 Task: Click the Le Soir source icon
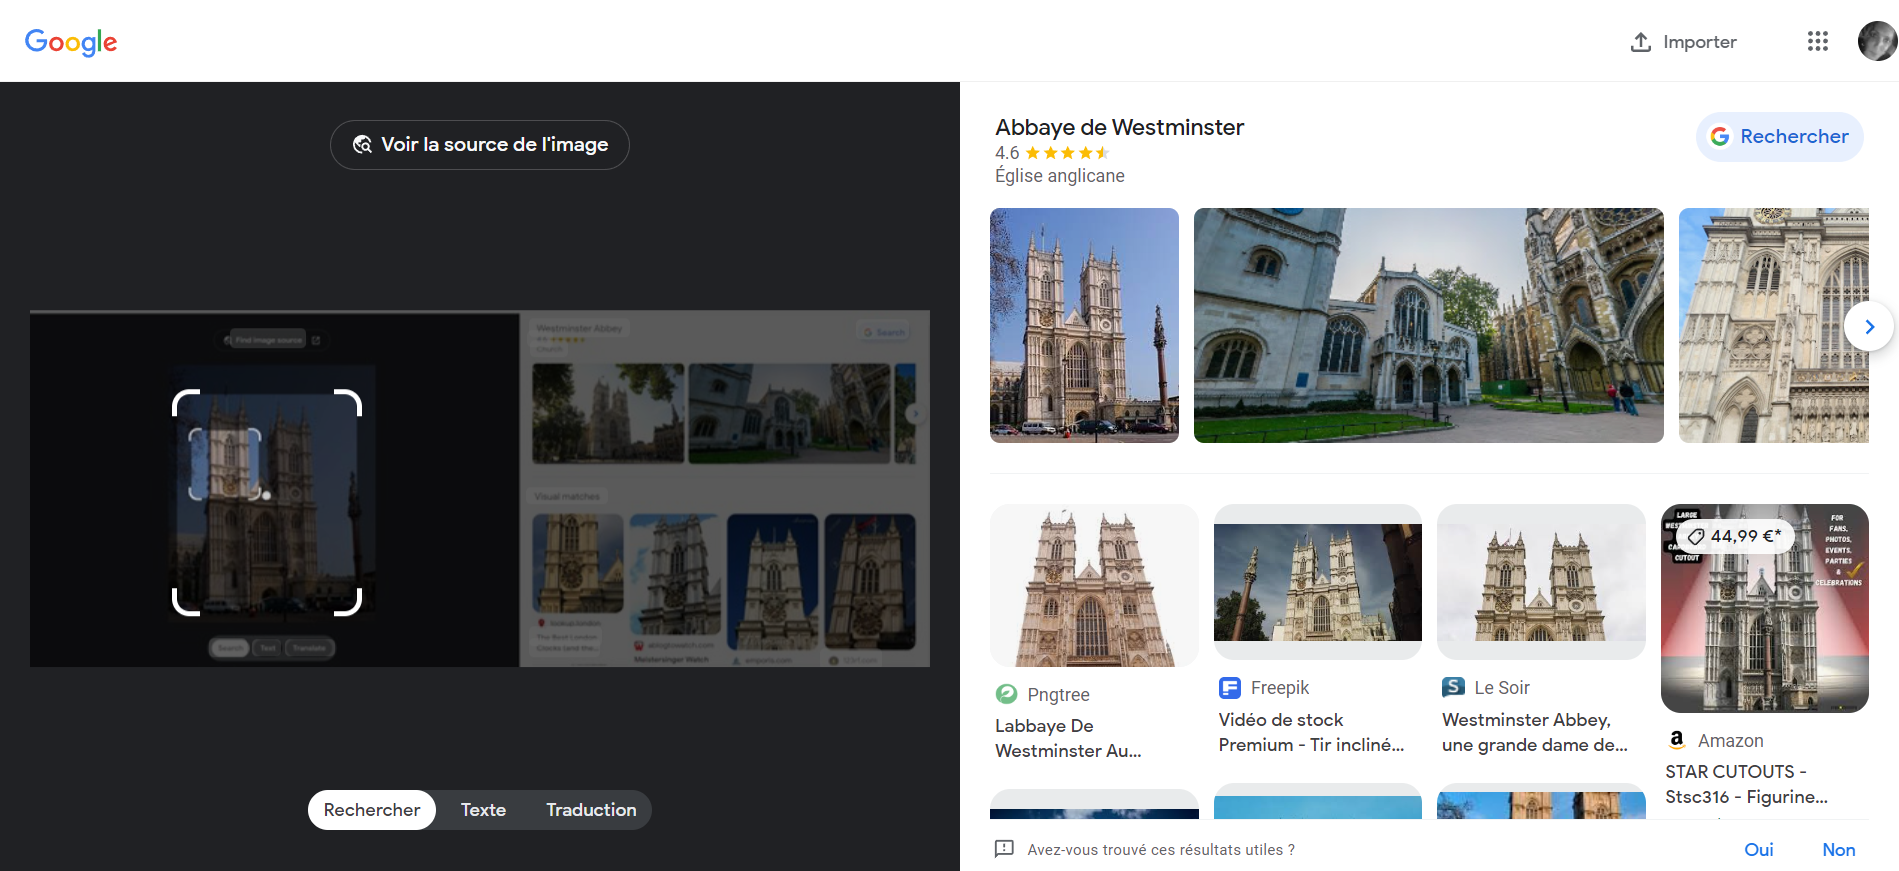coord(1453,687)
